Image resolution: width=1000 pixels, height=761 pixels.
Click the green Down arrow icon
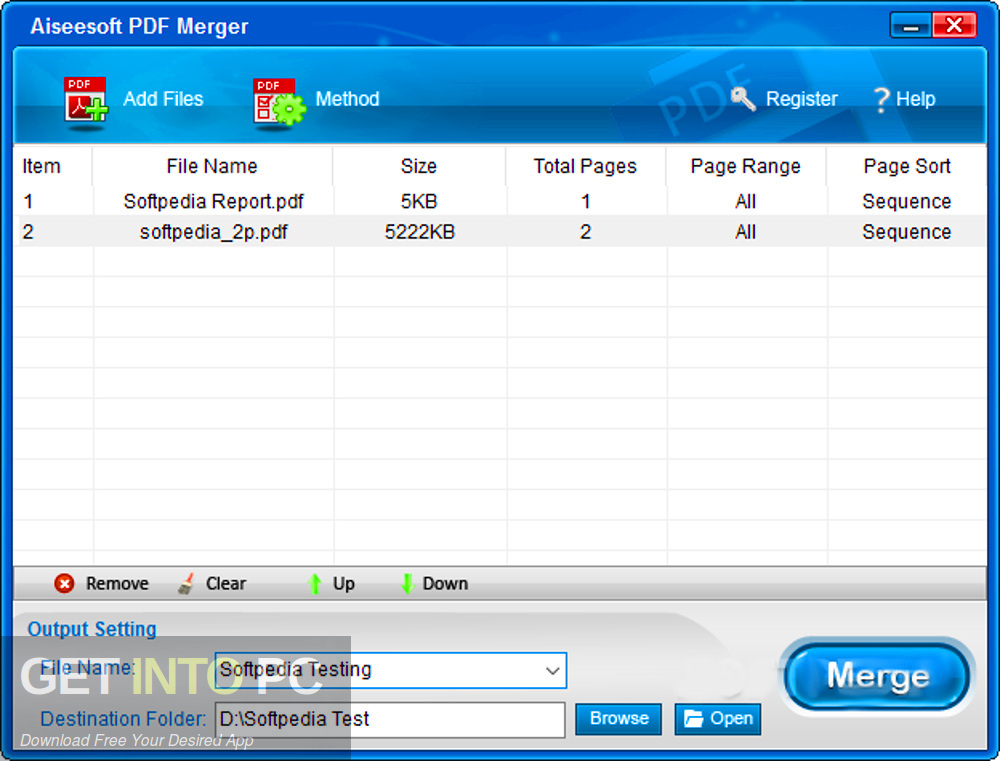point(407,583)
